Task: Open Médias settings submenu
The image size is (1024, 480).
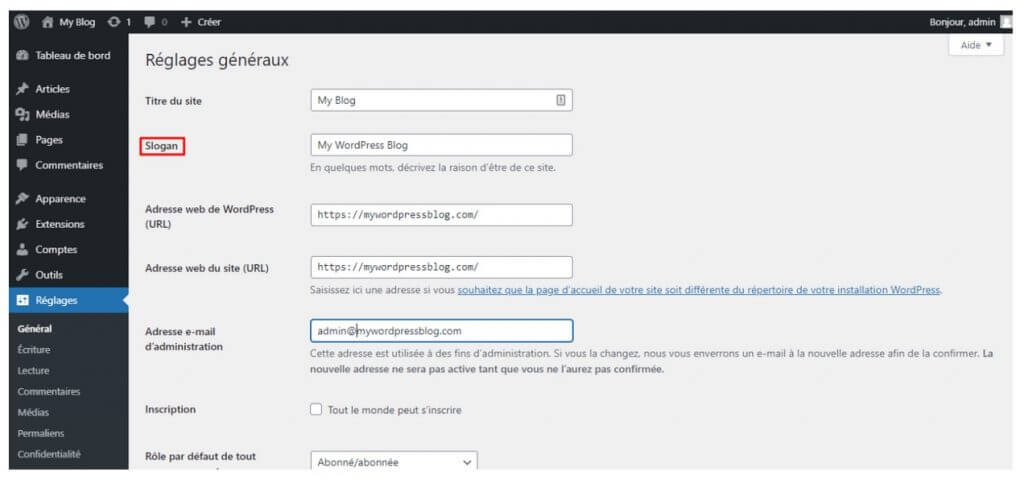Action: click(33, 412)
